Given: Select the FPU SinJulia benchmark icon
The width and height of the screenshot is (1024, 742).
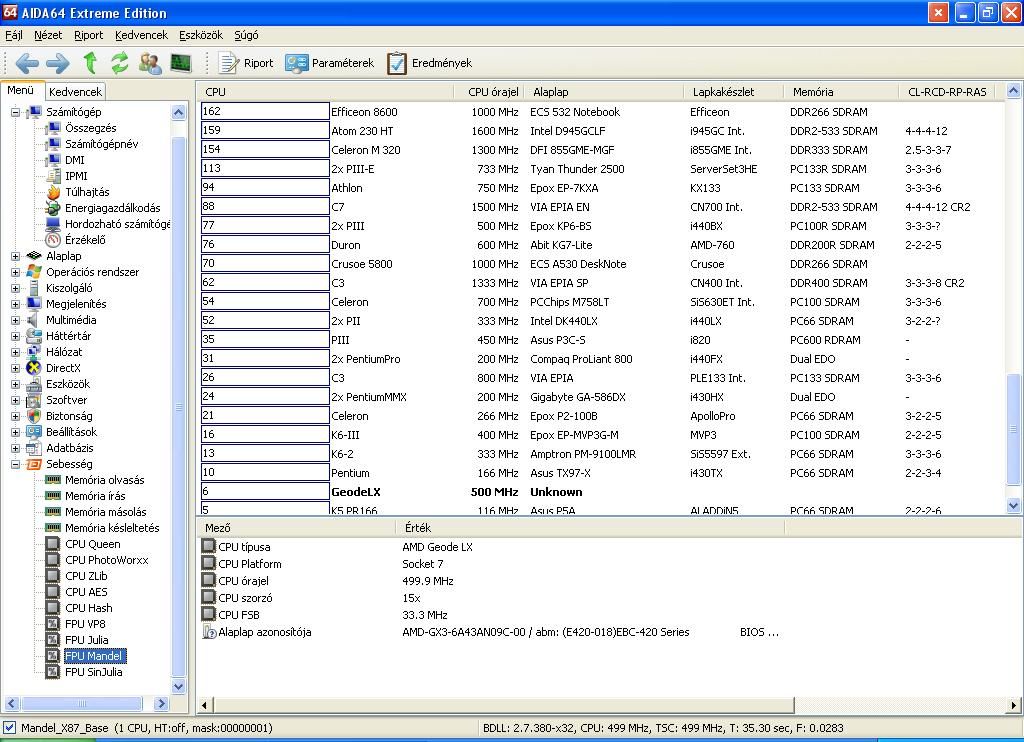Looking at the screenshot, I should [53, 672].
